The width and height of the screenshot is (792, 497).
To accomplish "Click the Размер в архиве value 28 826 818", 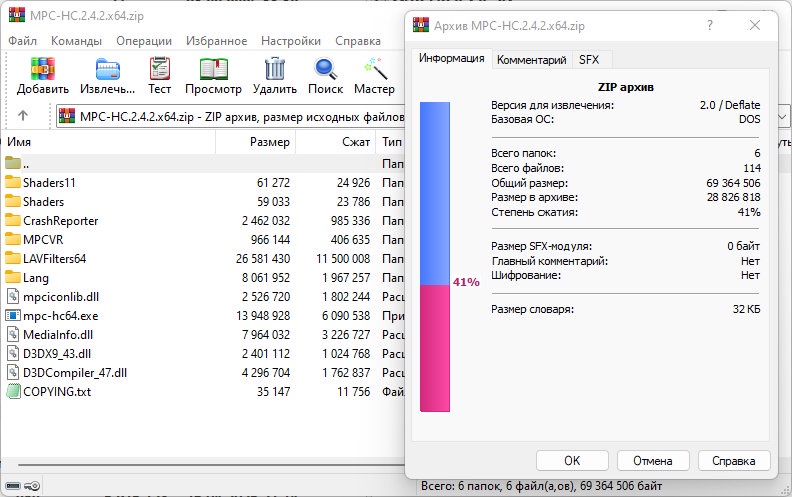I will 733,197.
